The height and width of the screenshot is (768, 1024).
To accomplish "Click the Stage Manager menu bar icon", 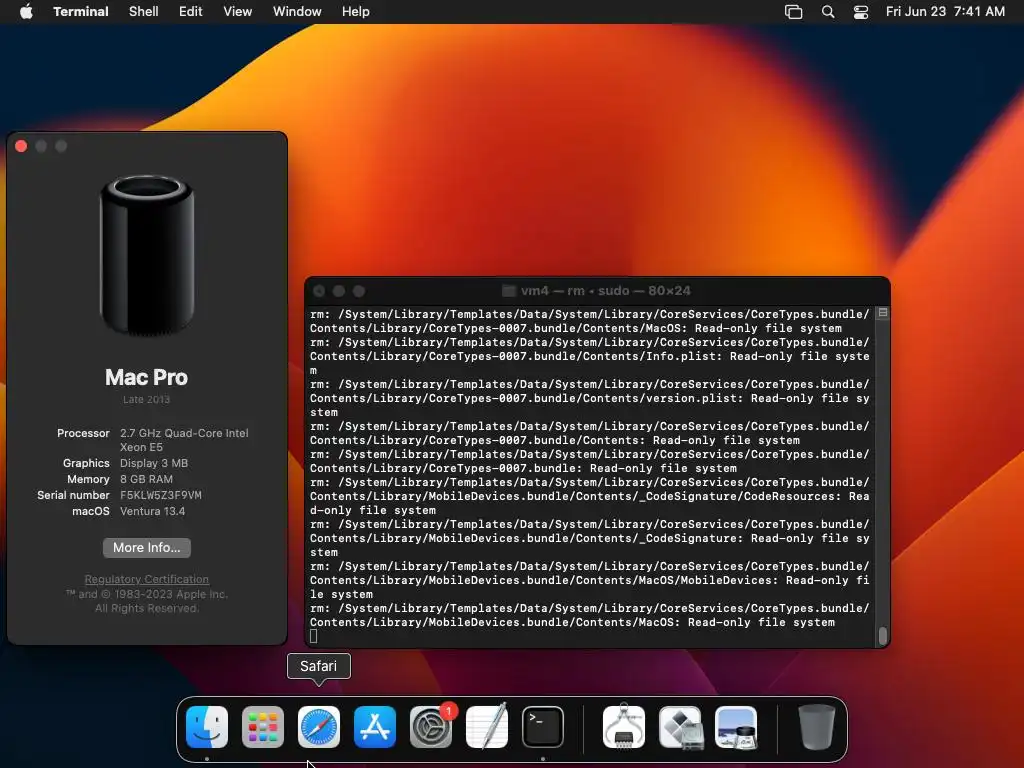I will coord(793,12).
